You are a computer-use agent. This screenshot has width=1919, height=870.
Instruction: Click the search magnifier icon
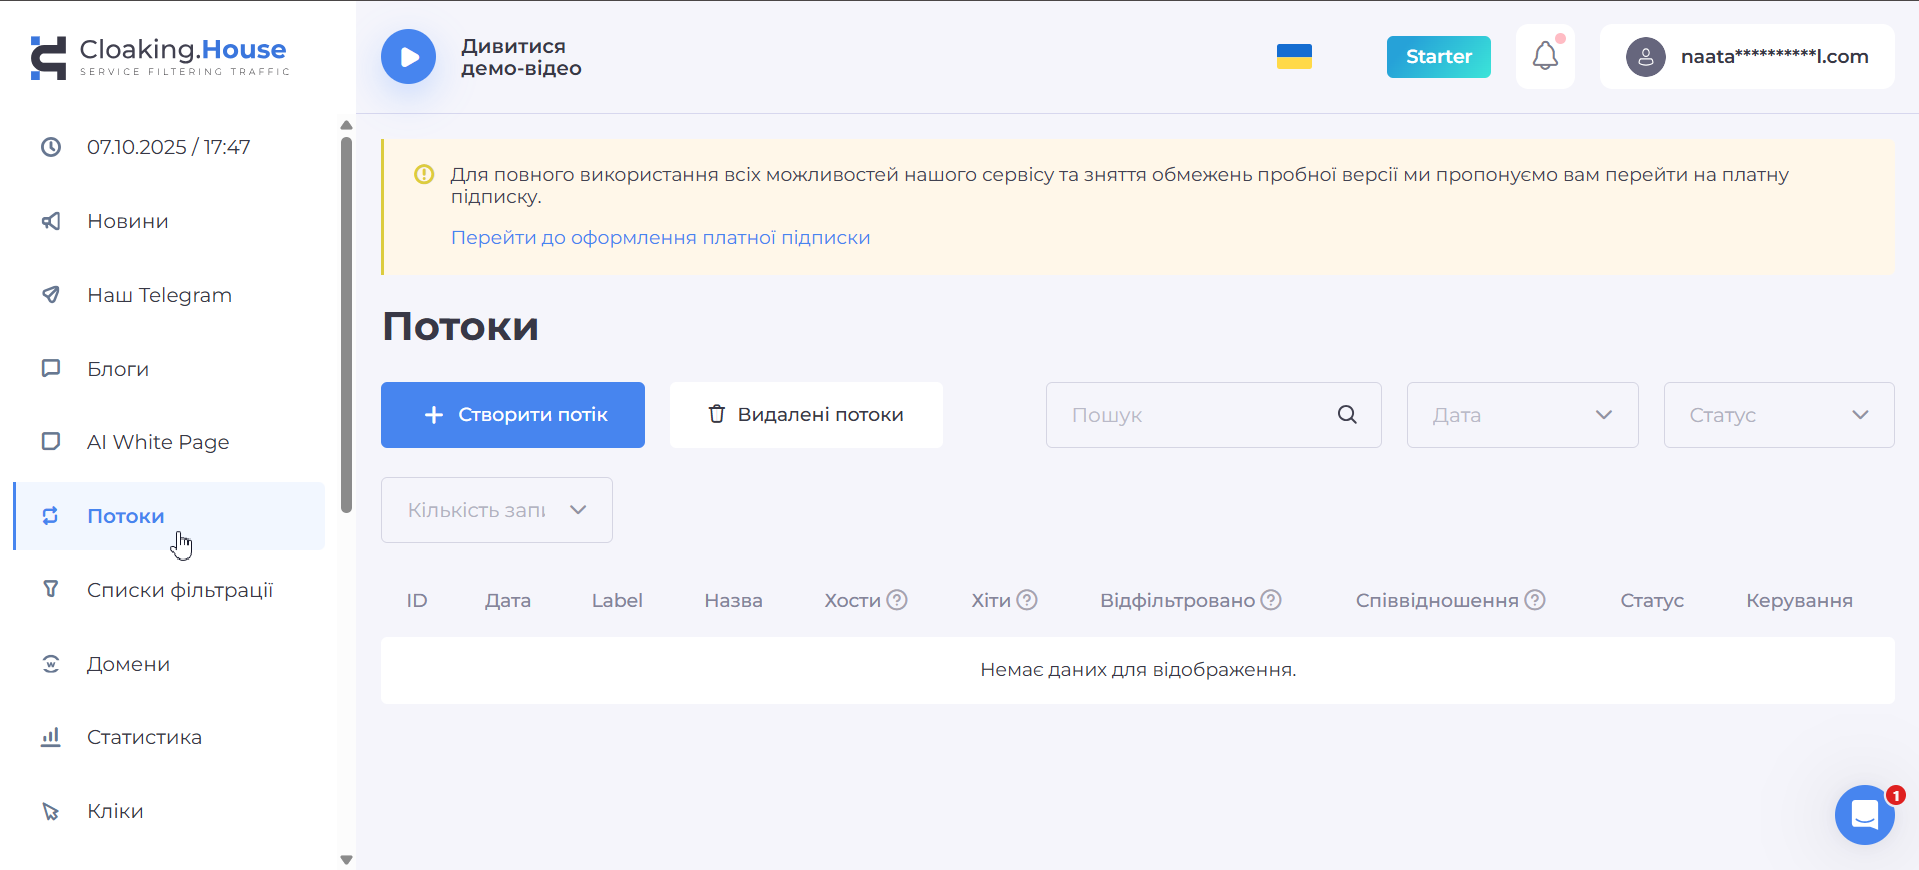point(1347,415)
